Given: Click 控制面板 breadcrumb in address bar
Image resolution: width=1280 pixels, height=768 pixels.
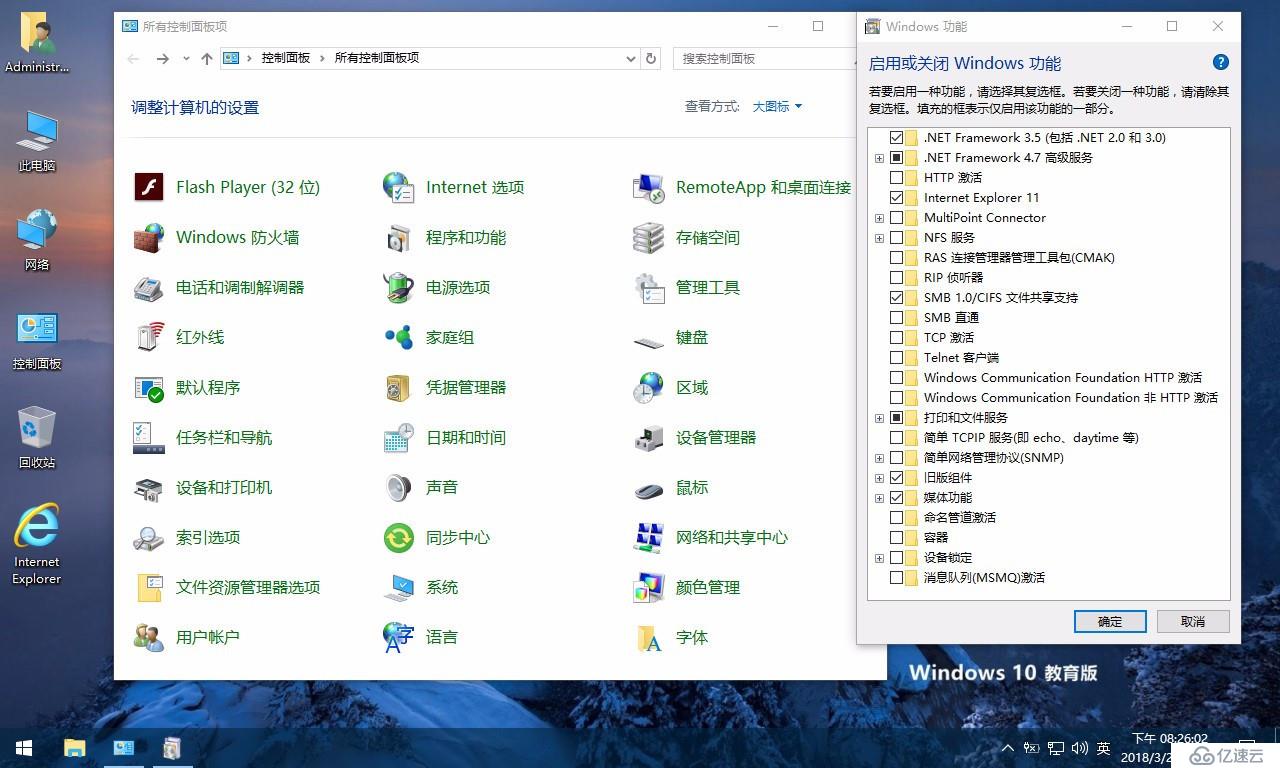Looking at the screenshot, I should (286, 58).
